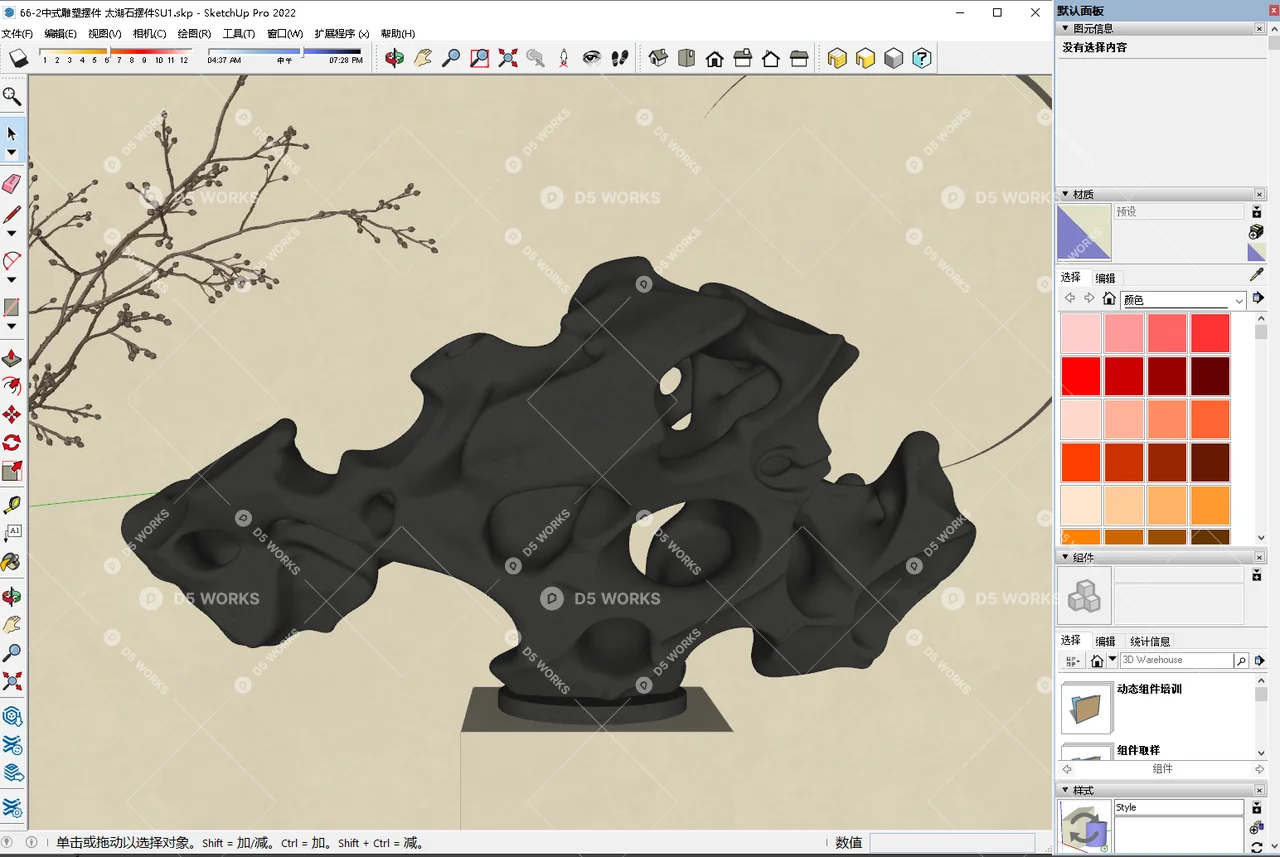Collapse the 样式 panel
The width and height of the screenshot is (1280, 857).
[1066, 790]
